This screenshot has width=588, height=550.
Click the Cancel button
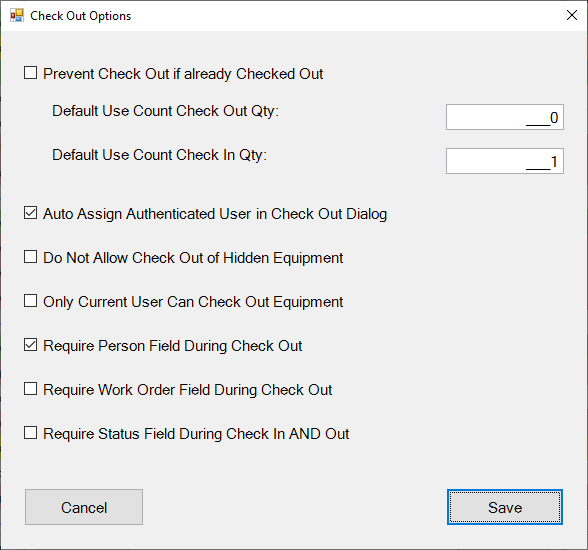click(84, 507)
